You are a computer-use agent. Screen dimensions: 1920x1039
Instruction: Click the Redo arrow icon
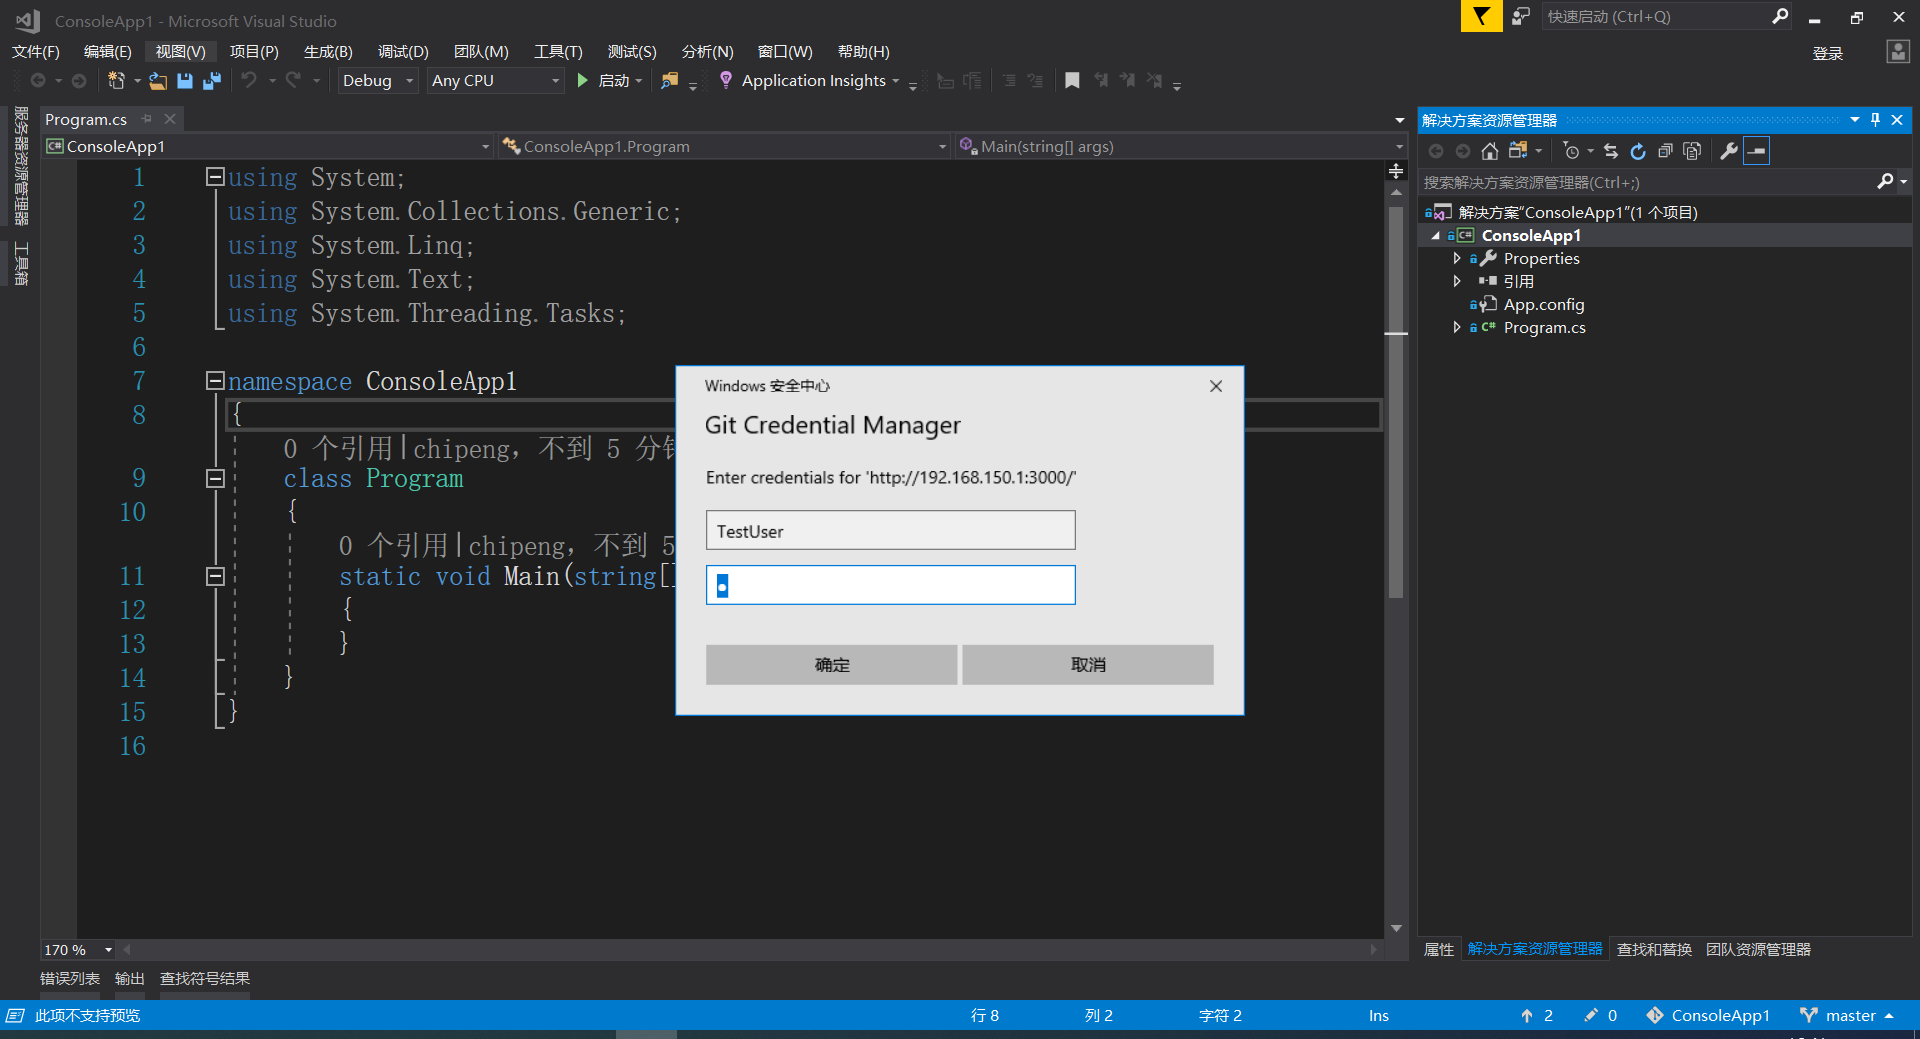click(293, 80)
